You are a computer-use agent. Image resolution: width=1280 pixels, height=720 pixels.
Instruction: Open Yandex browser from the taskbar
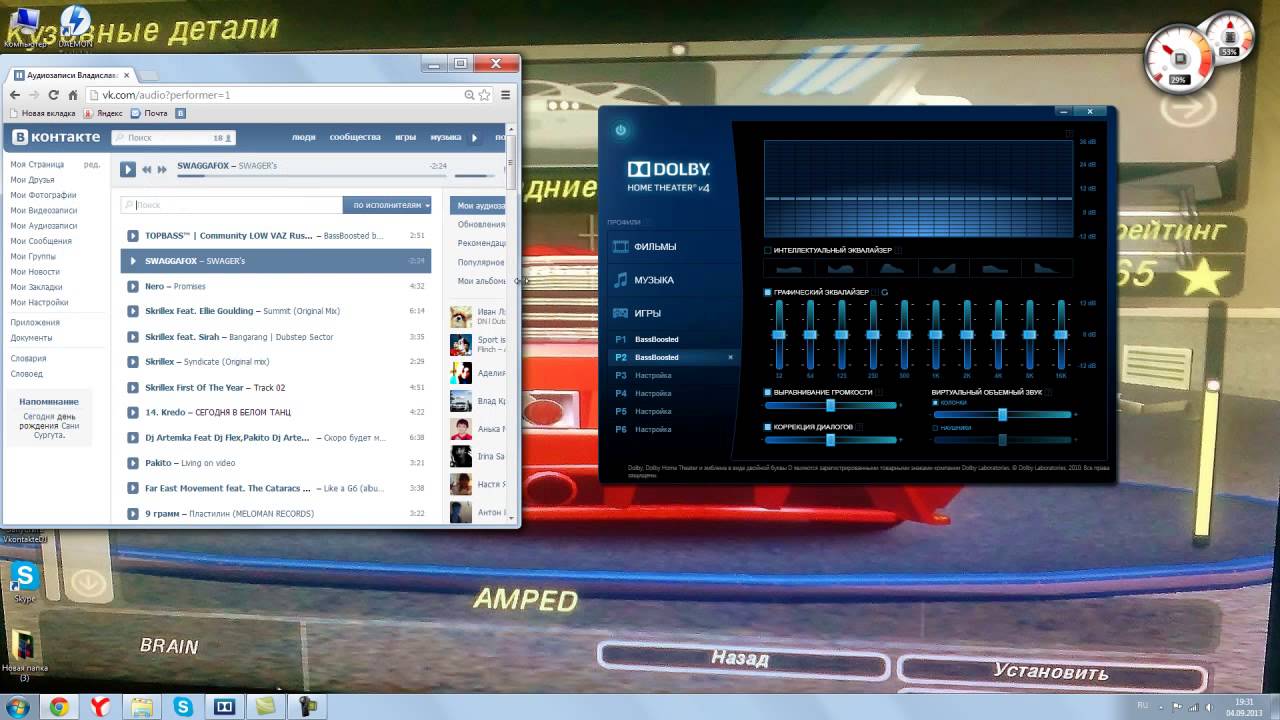pos(100,707)
